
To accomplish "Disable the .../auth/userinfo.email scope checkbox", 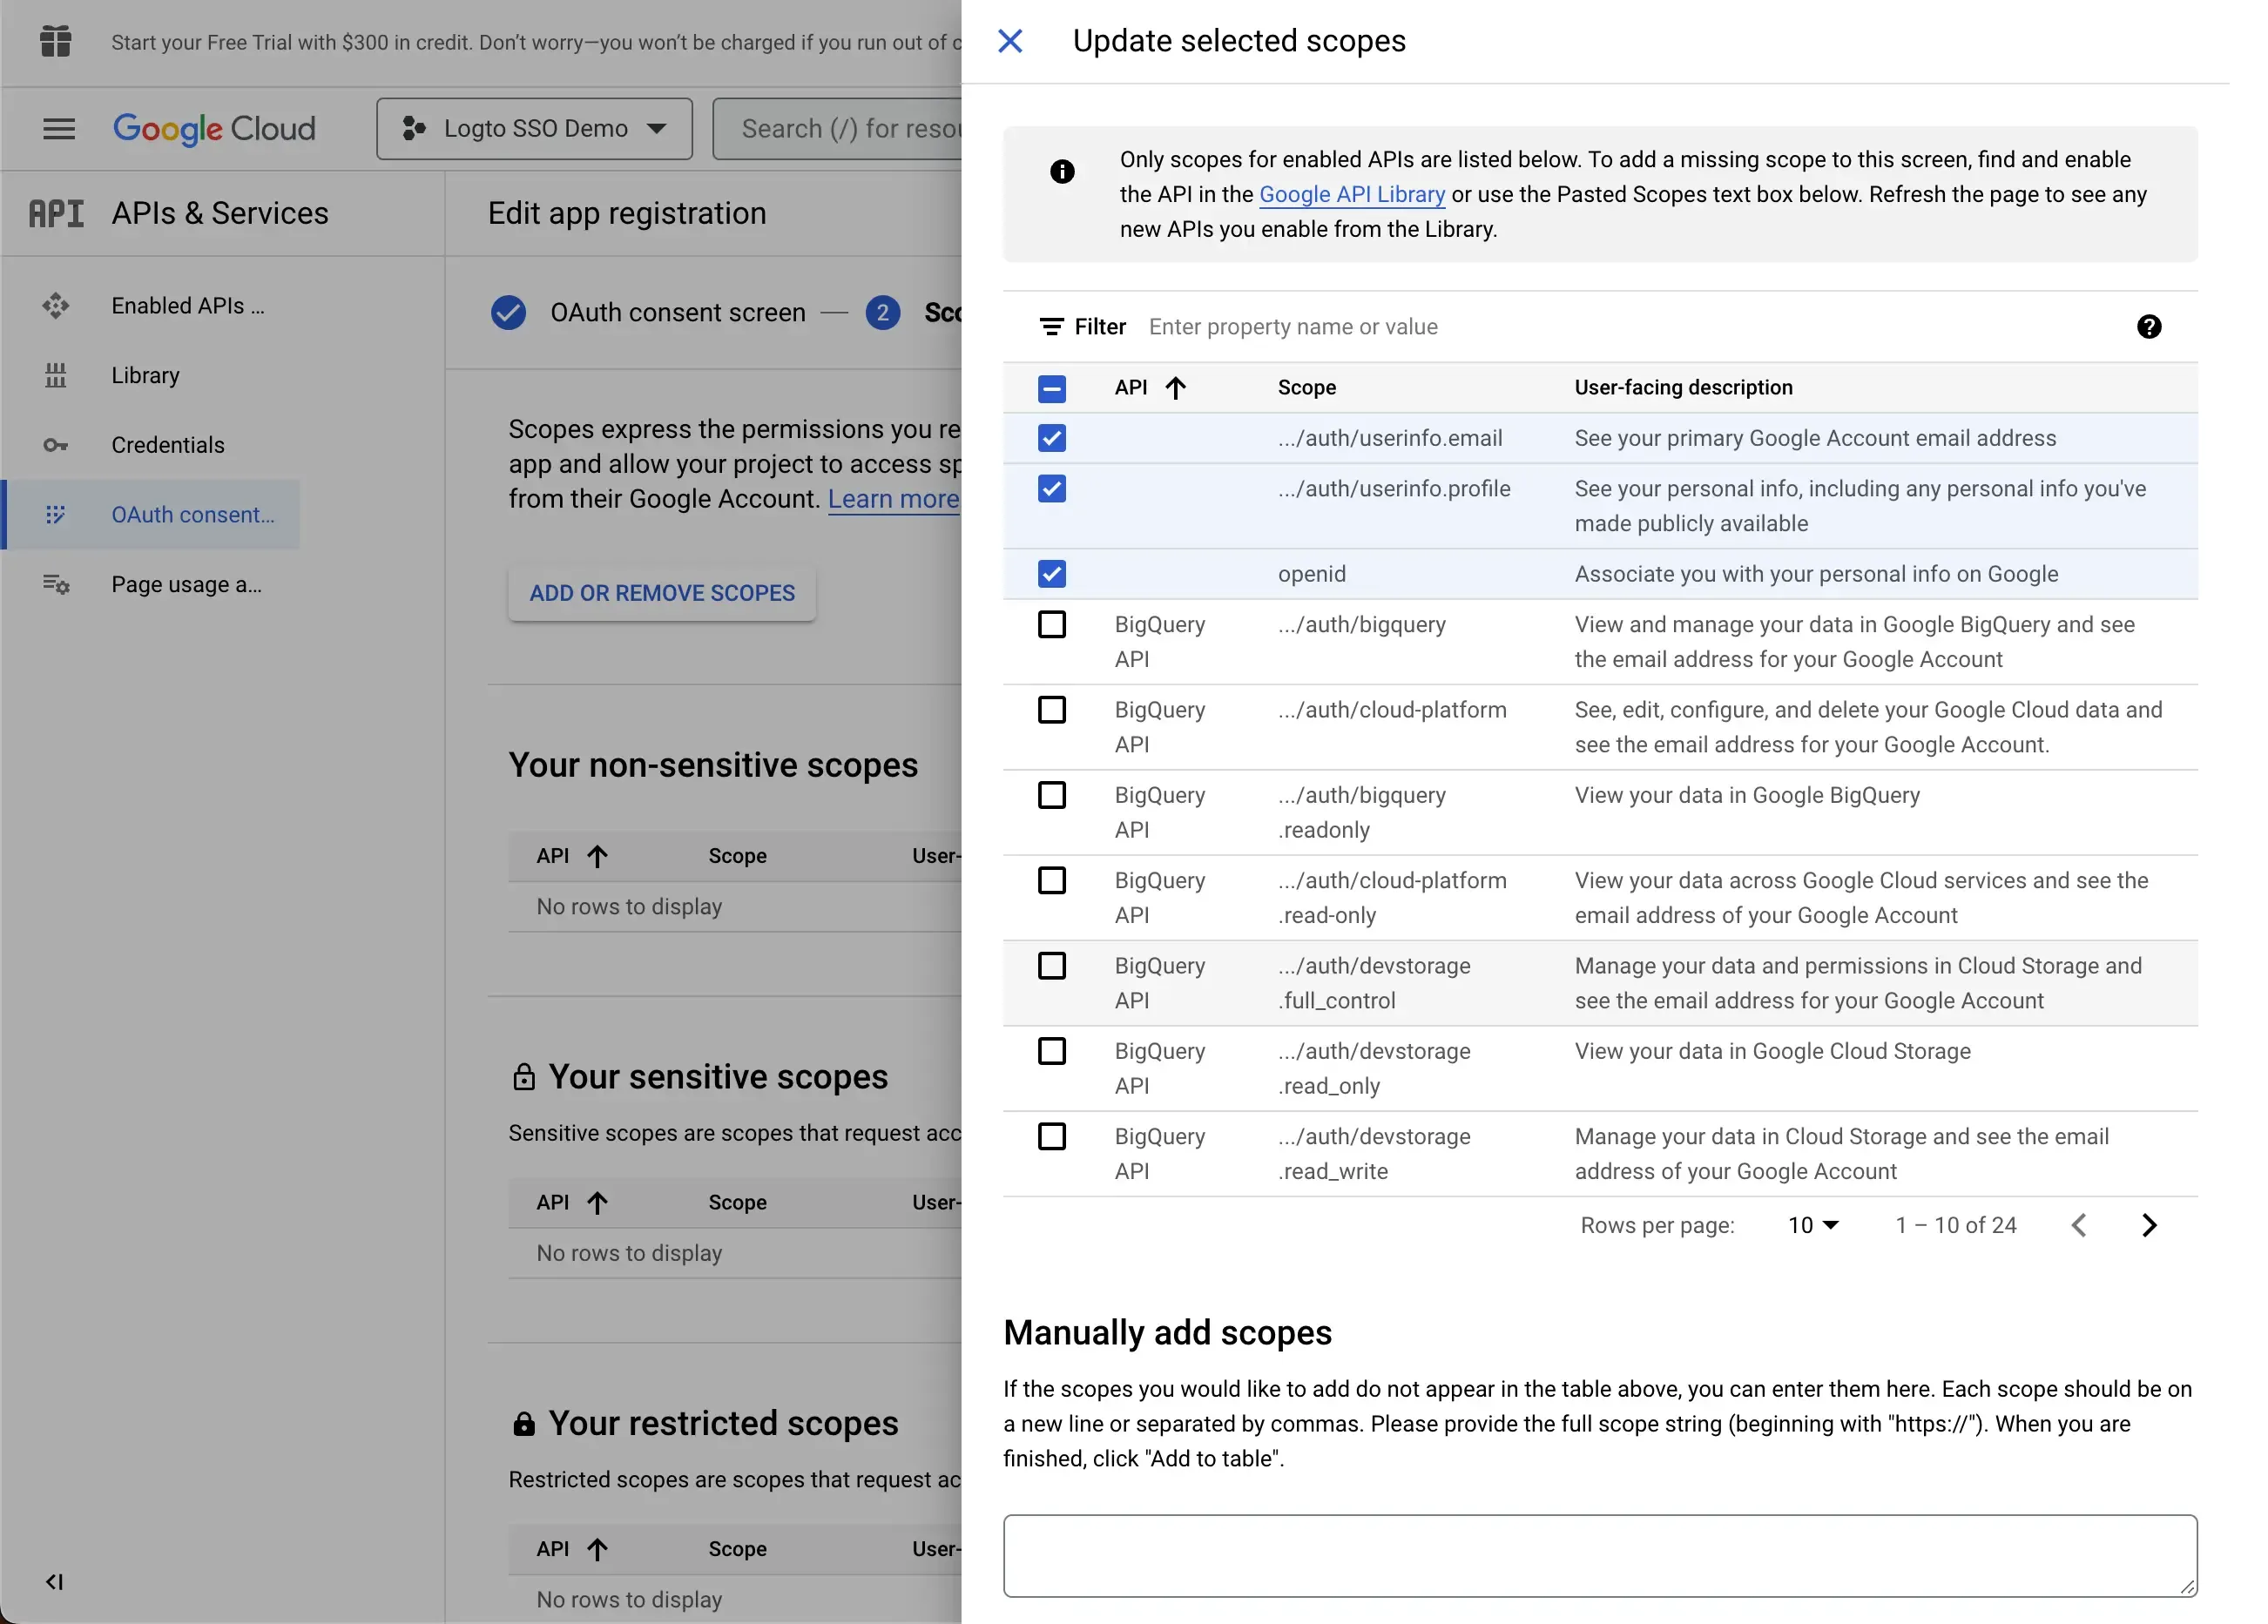I will click(1051, 438).
